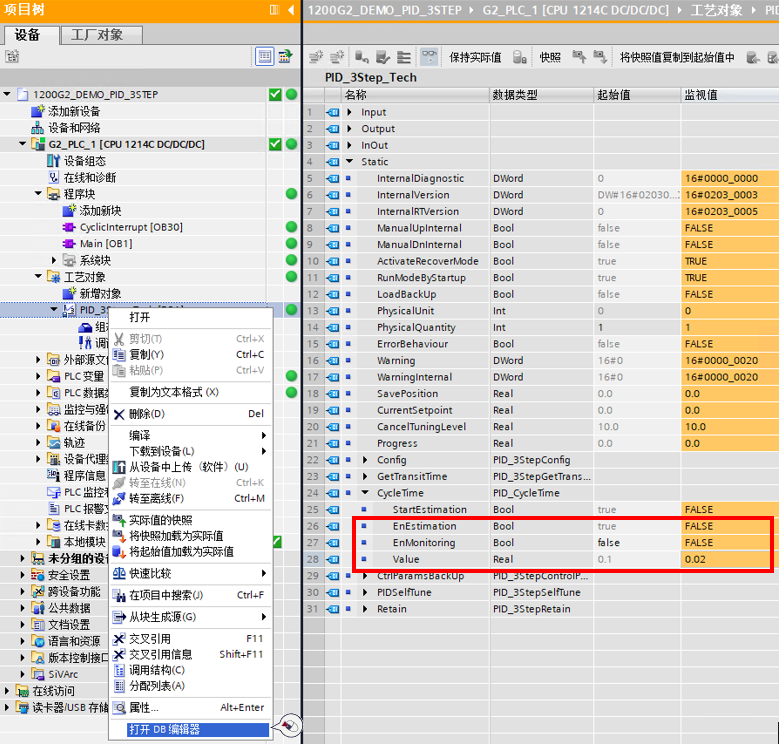This screenshot has width=779, height=744.
Task: Collapse the Static section row
Action: pos(351,162)
